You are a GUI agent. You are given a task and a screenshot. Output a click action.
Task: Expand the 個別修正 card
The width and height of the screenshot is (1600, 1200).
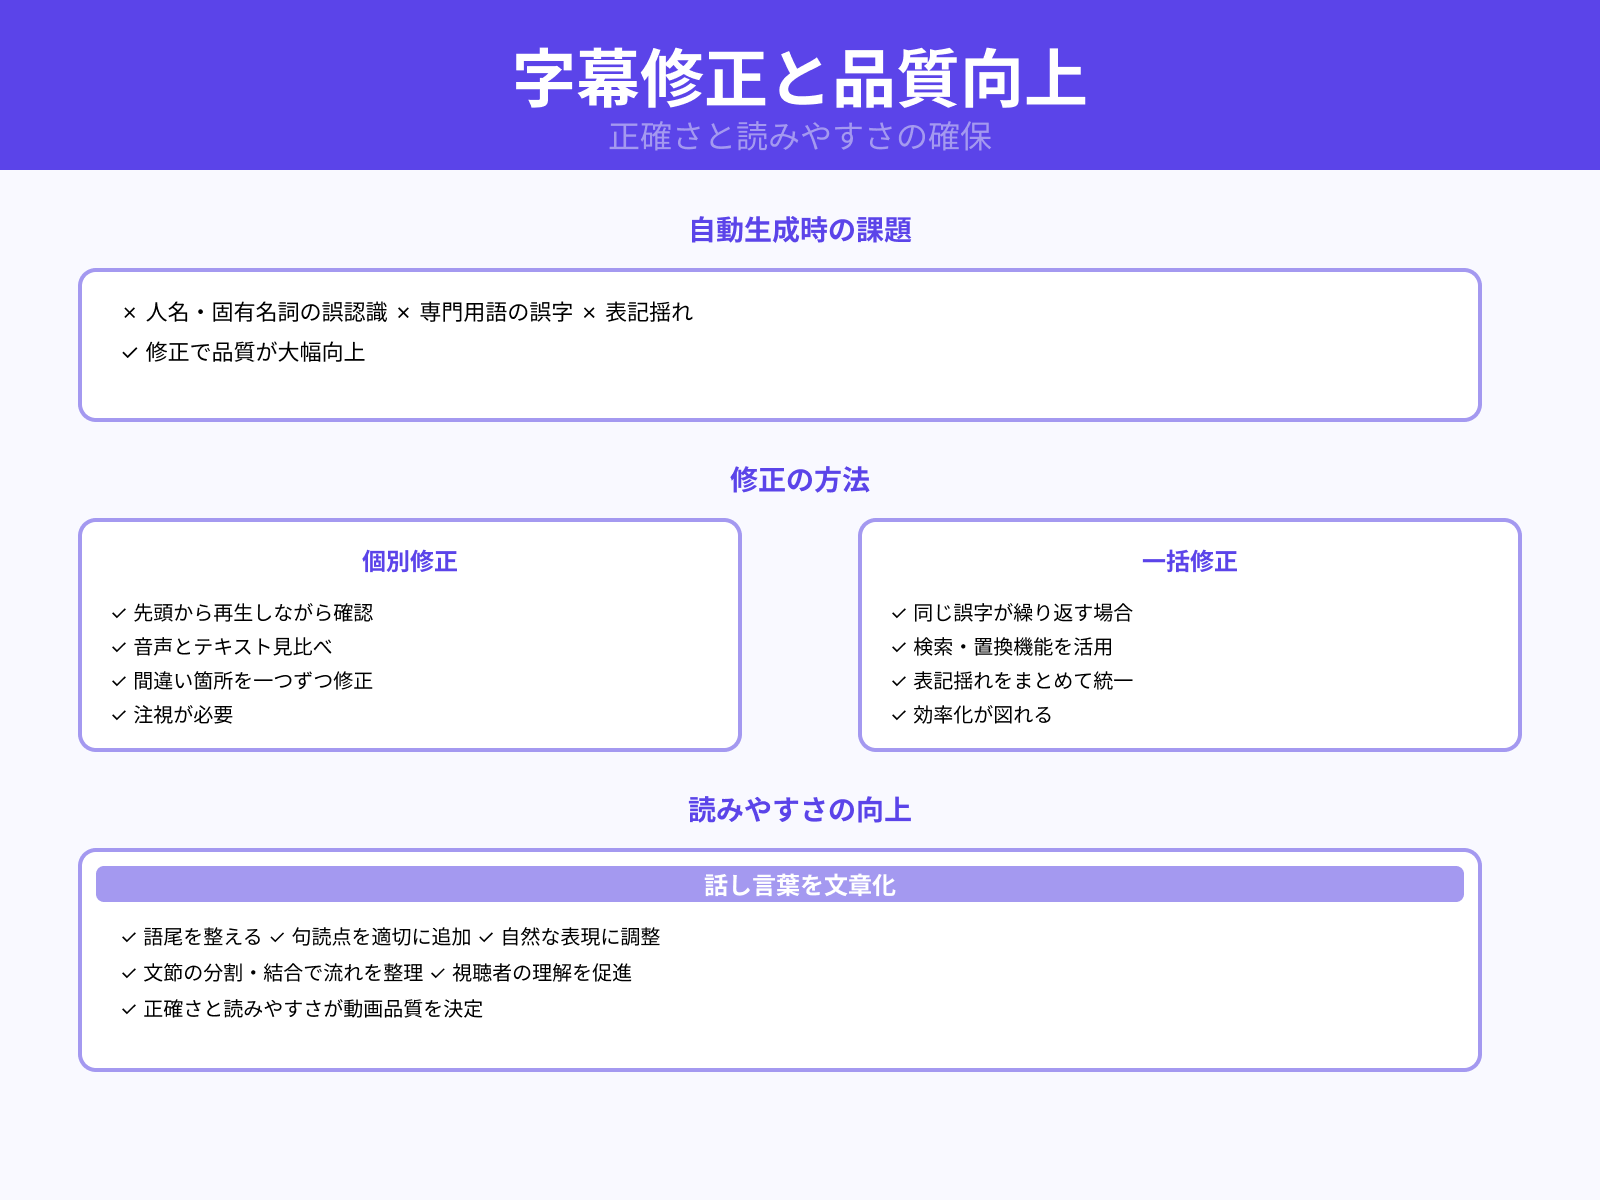point(408,562)
